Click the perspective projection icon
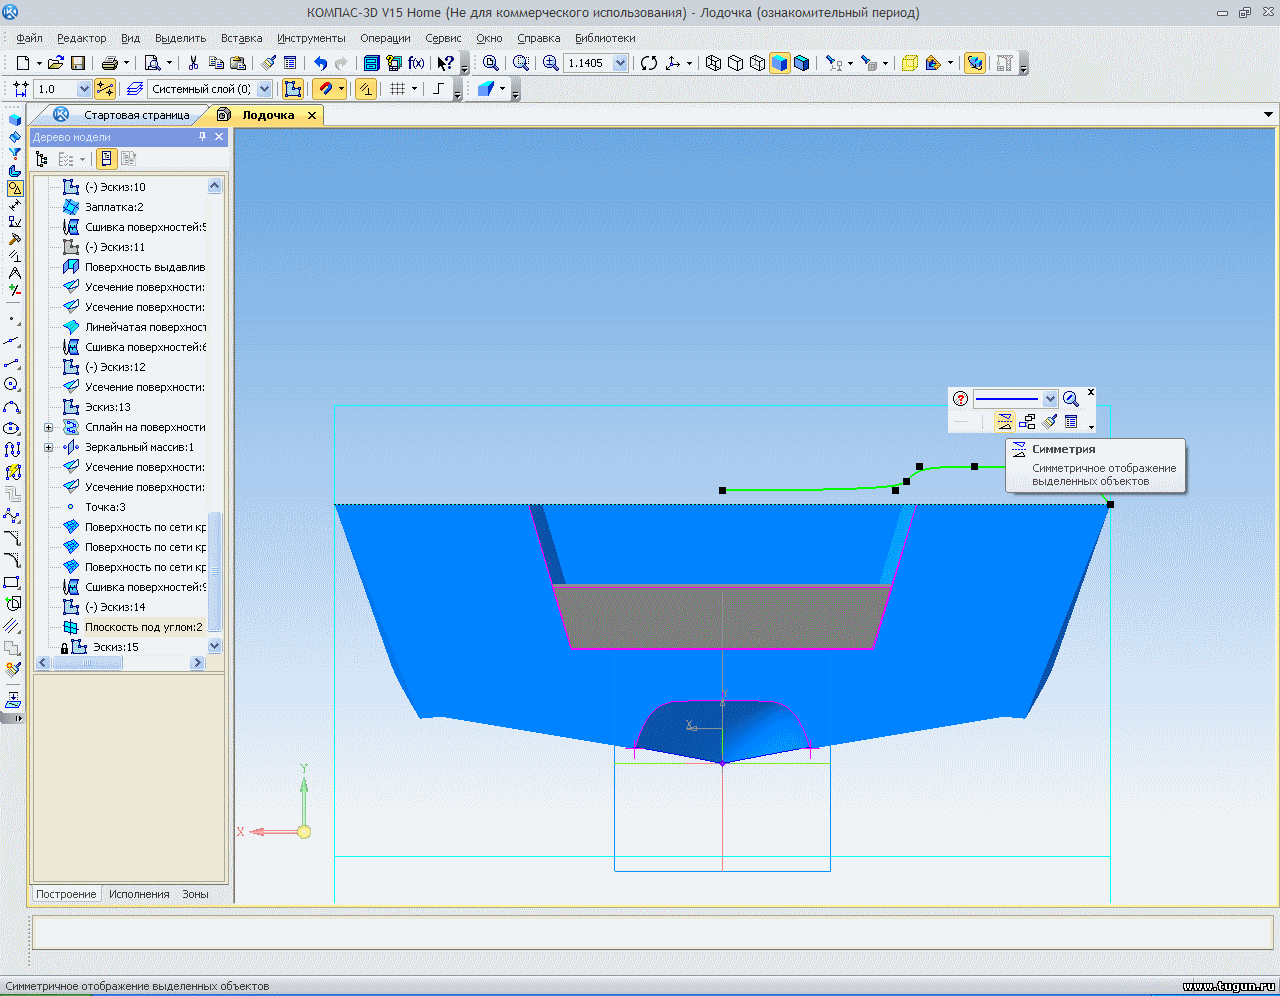Image resolution: width=1280 pixels, height=996 pixels. tap(909, 63)
